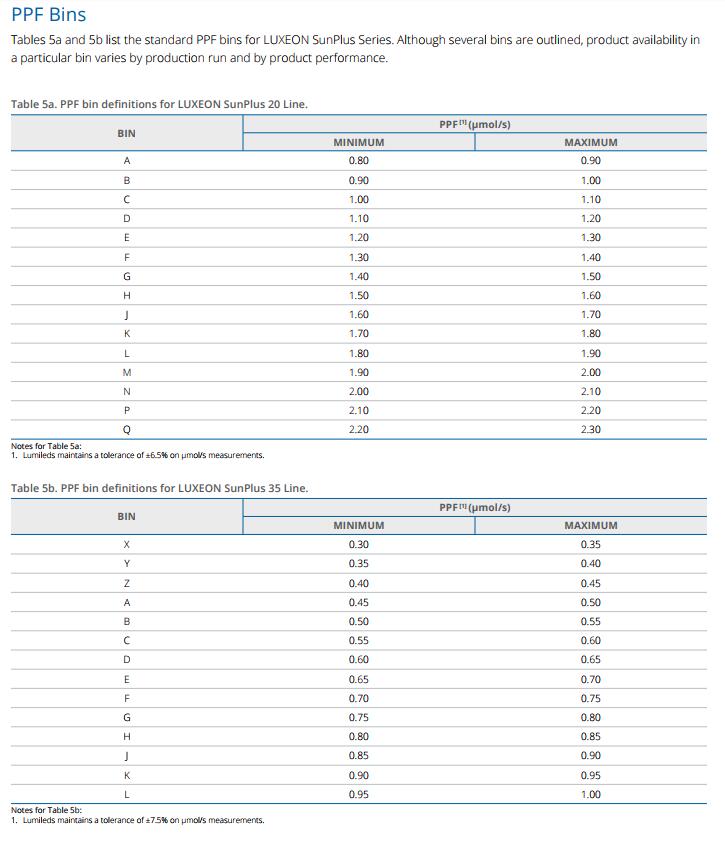Select Table 5b bin L maximum value 1.00
Image resolution: width=725 pixels, height=843 pixels.
pyautogui.click(x=591, y=795)
